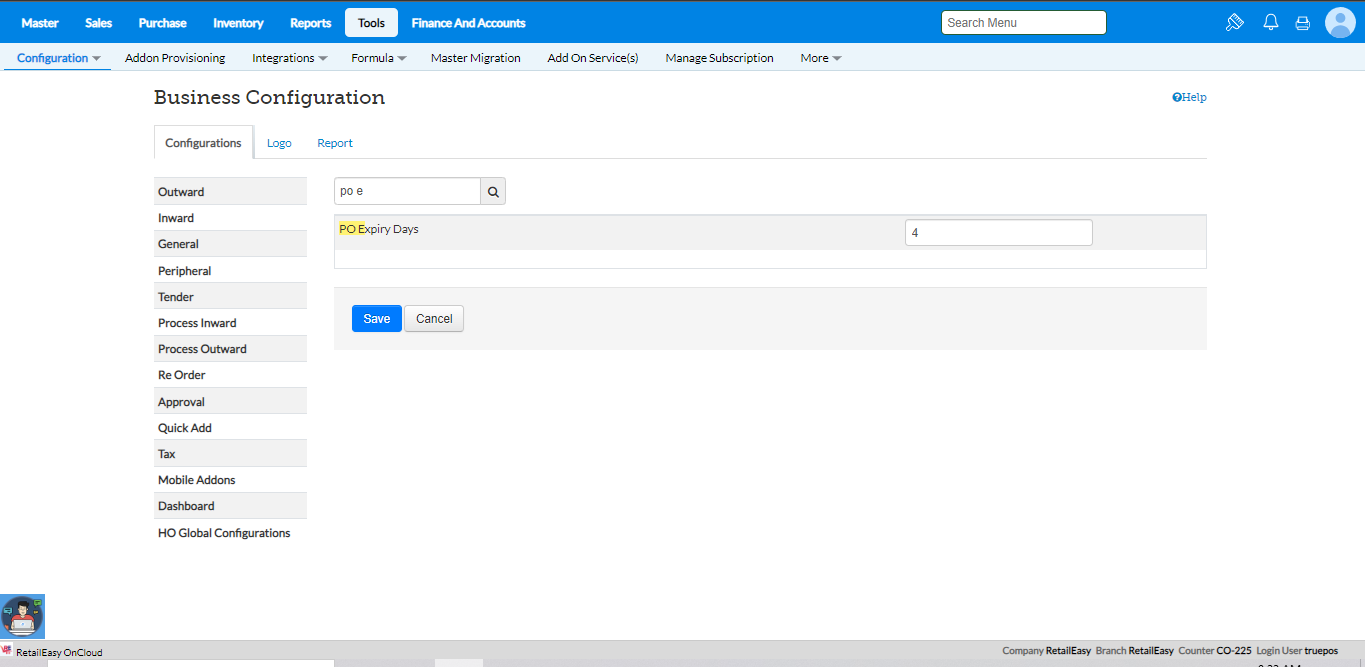Select Process Inward category
Viewport: 1365px width, 667px height.
(x=230, y=323)
